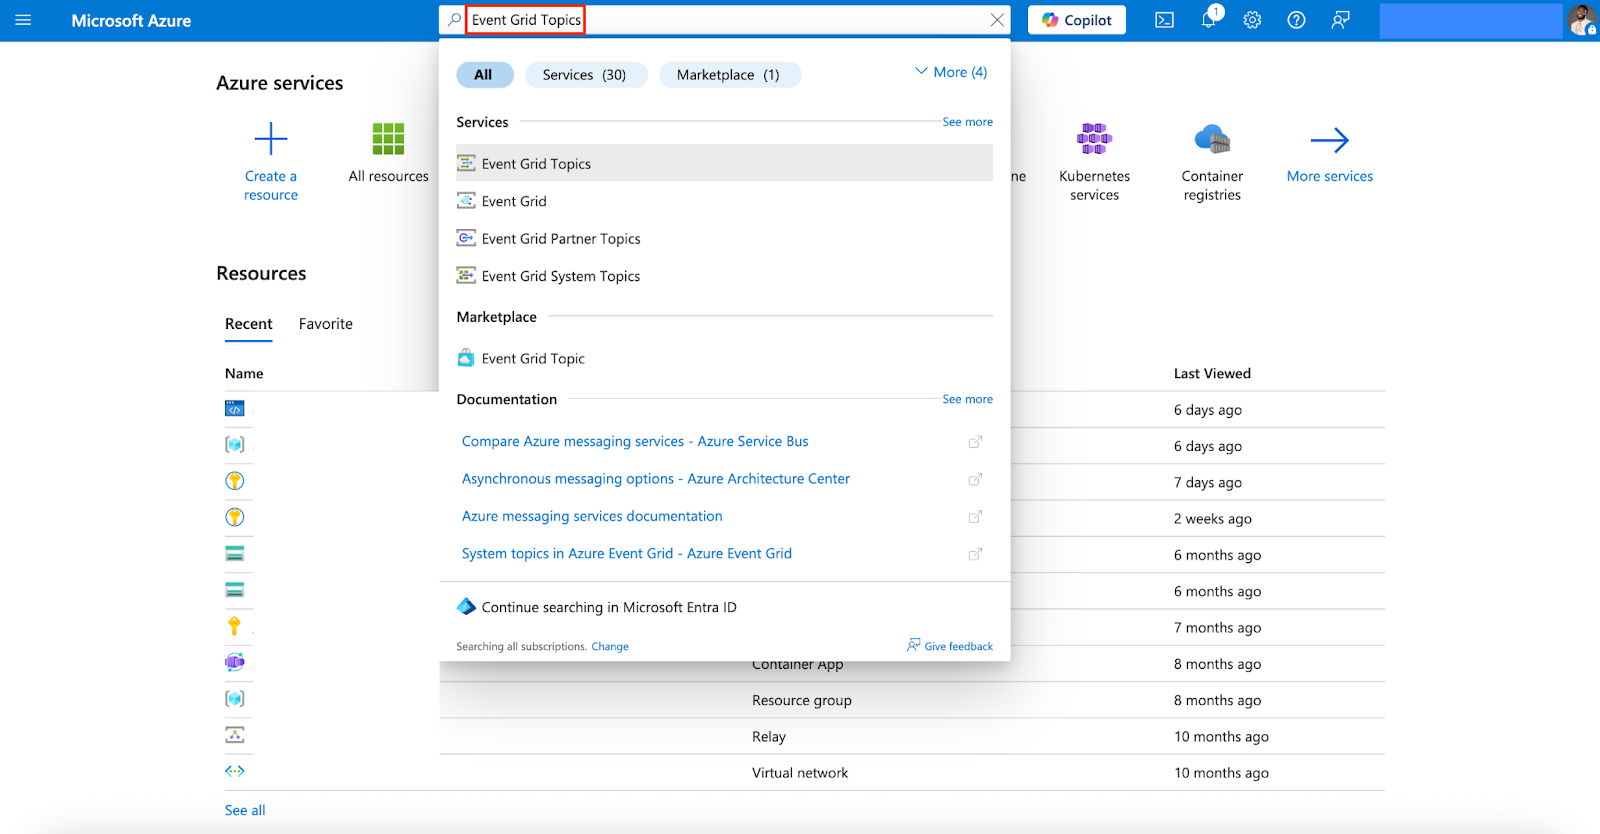The image size is (1600, 834).
Task: Click the Name column header
Action: [x=244, y=373]
